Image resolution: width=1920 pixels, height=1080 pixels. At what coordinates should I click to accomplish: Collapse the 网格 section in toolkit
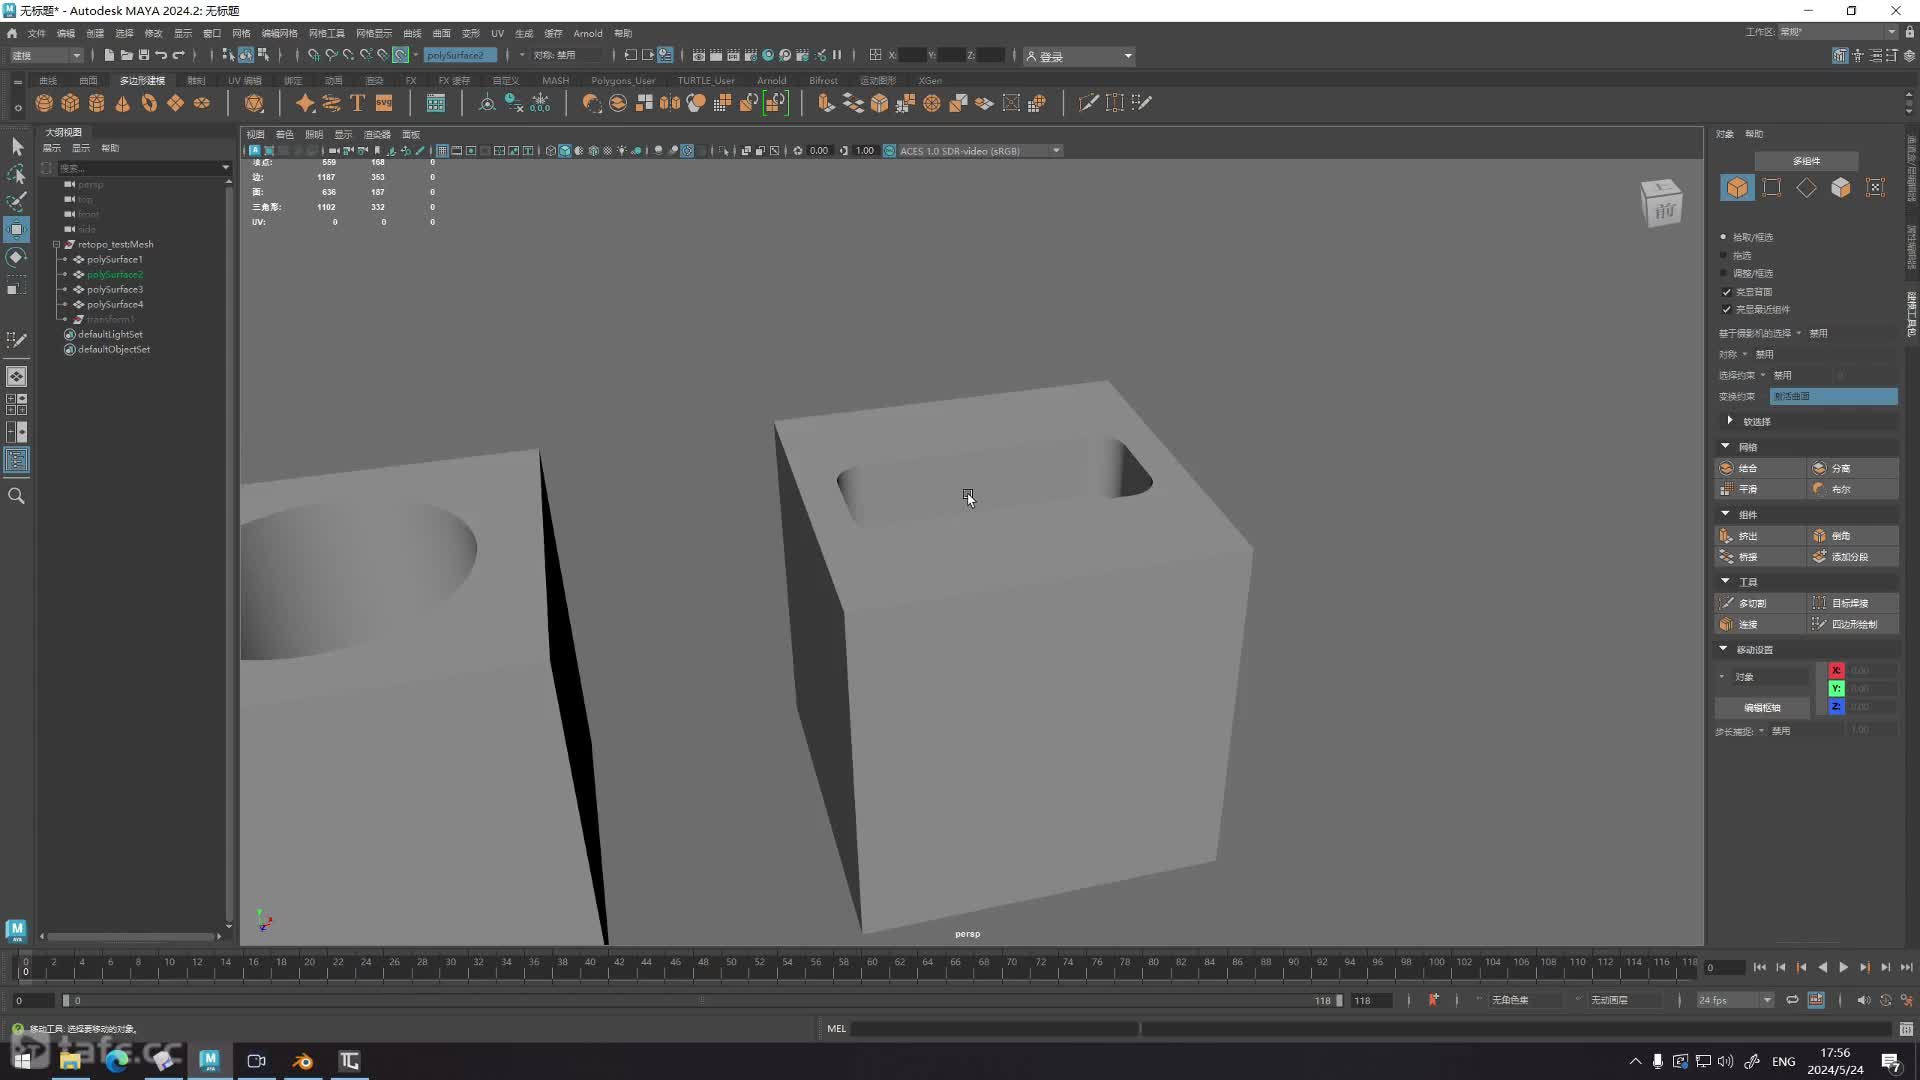1725,446
